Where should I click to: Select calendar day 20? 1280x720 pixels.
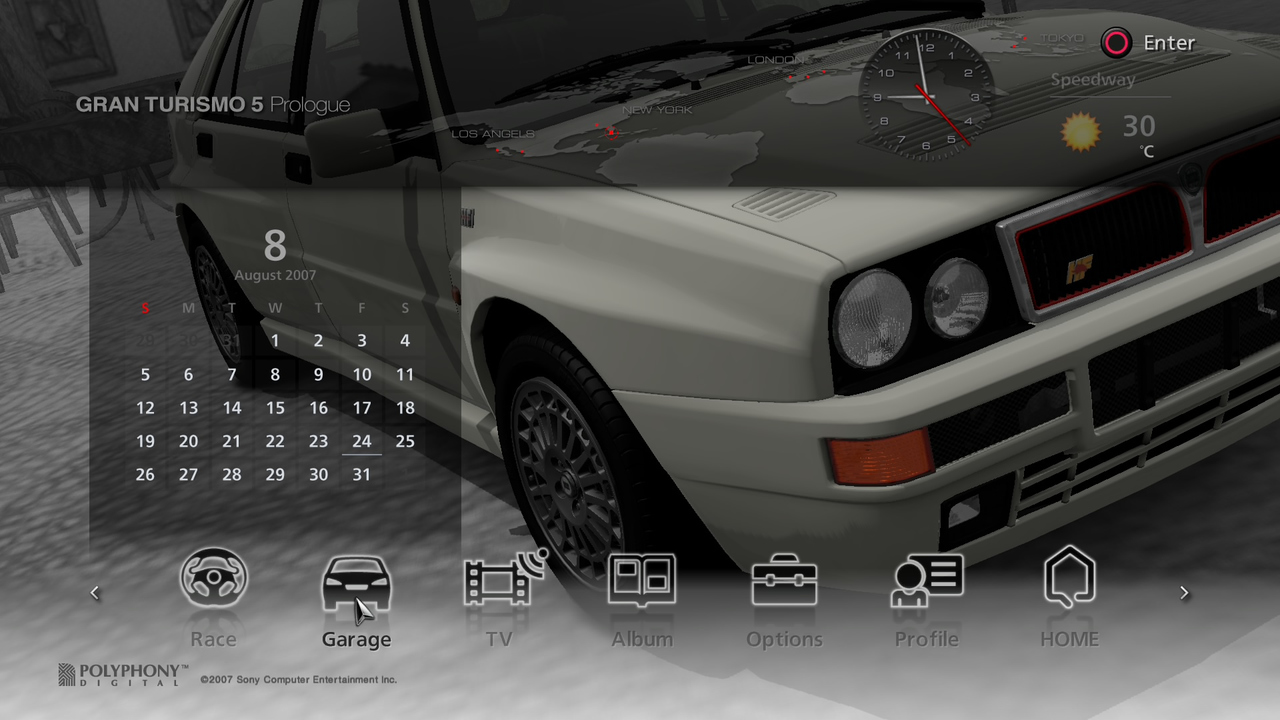click(x=188, y=441)
